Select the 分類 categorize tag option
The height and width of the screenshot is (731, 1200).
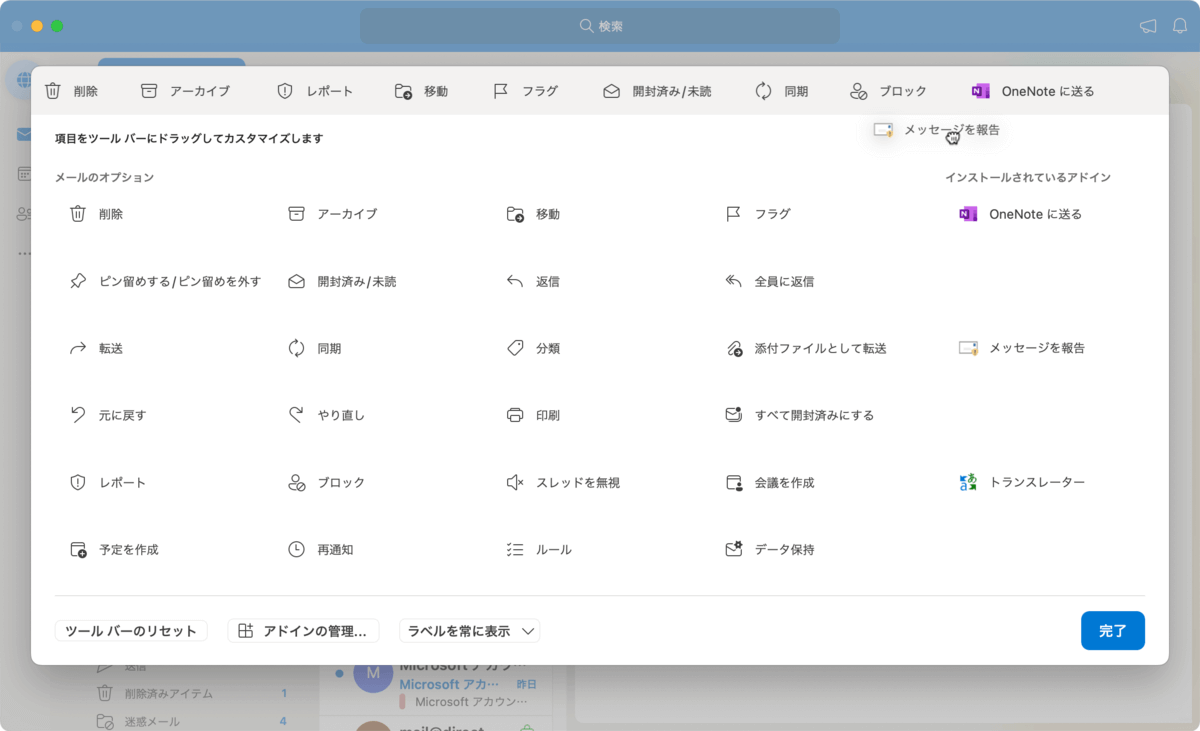[533, 349]
